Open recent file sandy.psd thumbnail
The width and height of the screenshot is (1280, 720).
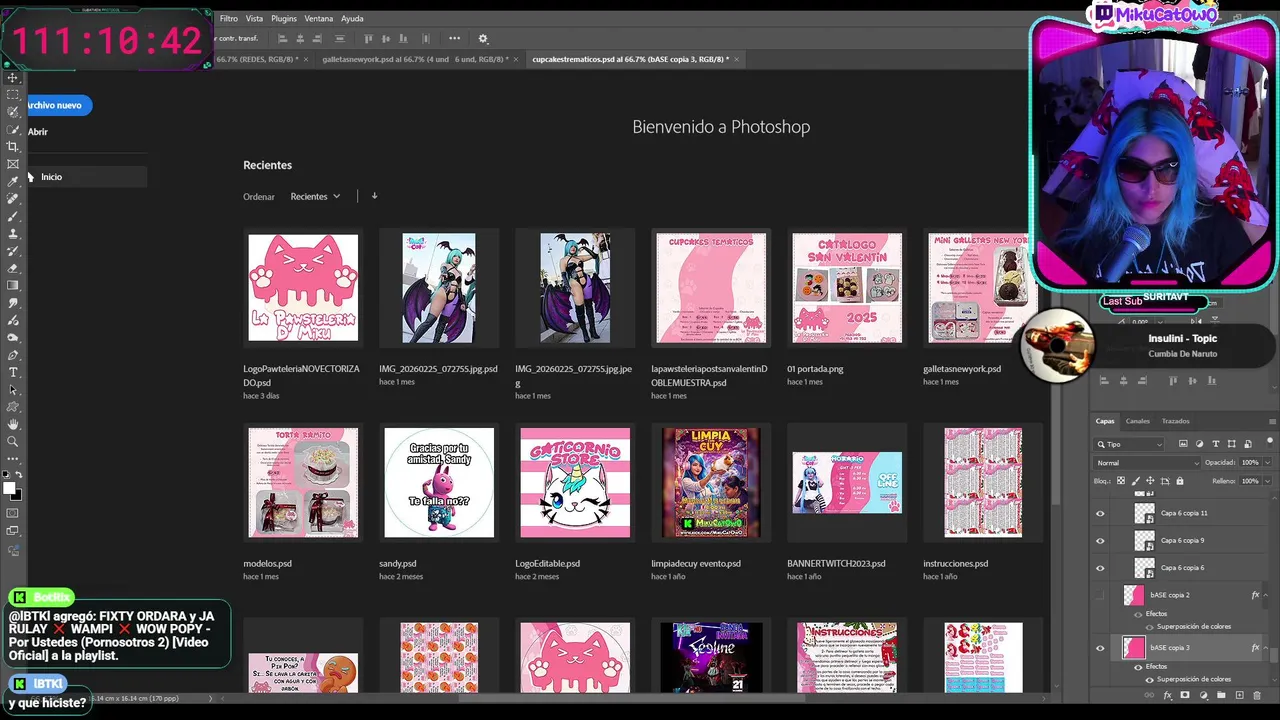coord(439,483)
